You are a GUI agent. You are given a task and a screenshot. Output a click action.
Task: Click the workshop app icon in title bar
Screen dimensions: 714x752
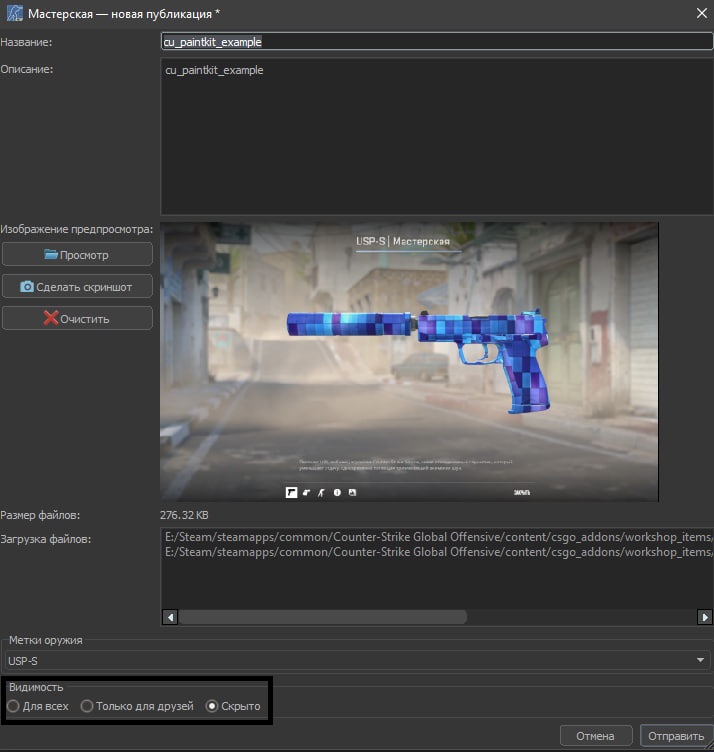[14, 13]
